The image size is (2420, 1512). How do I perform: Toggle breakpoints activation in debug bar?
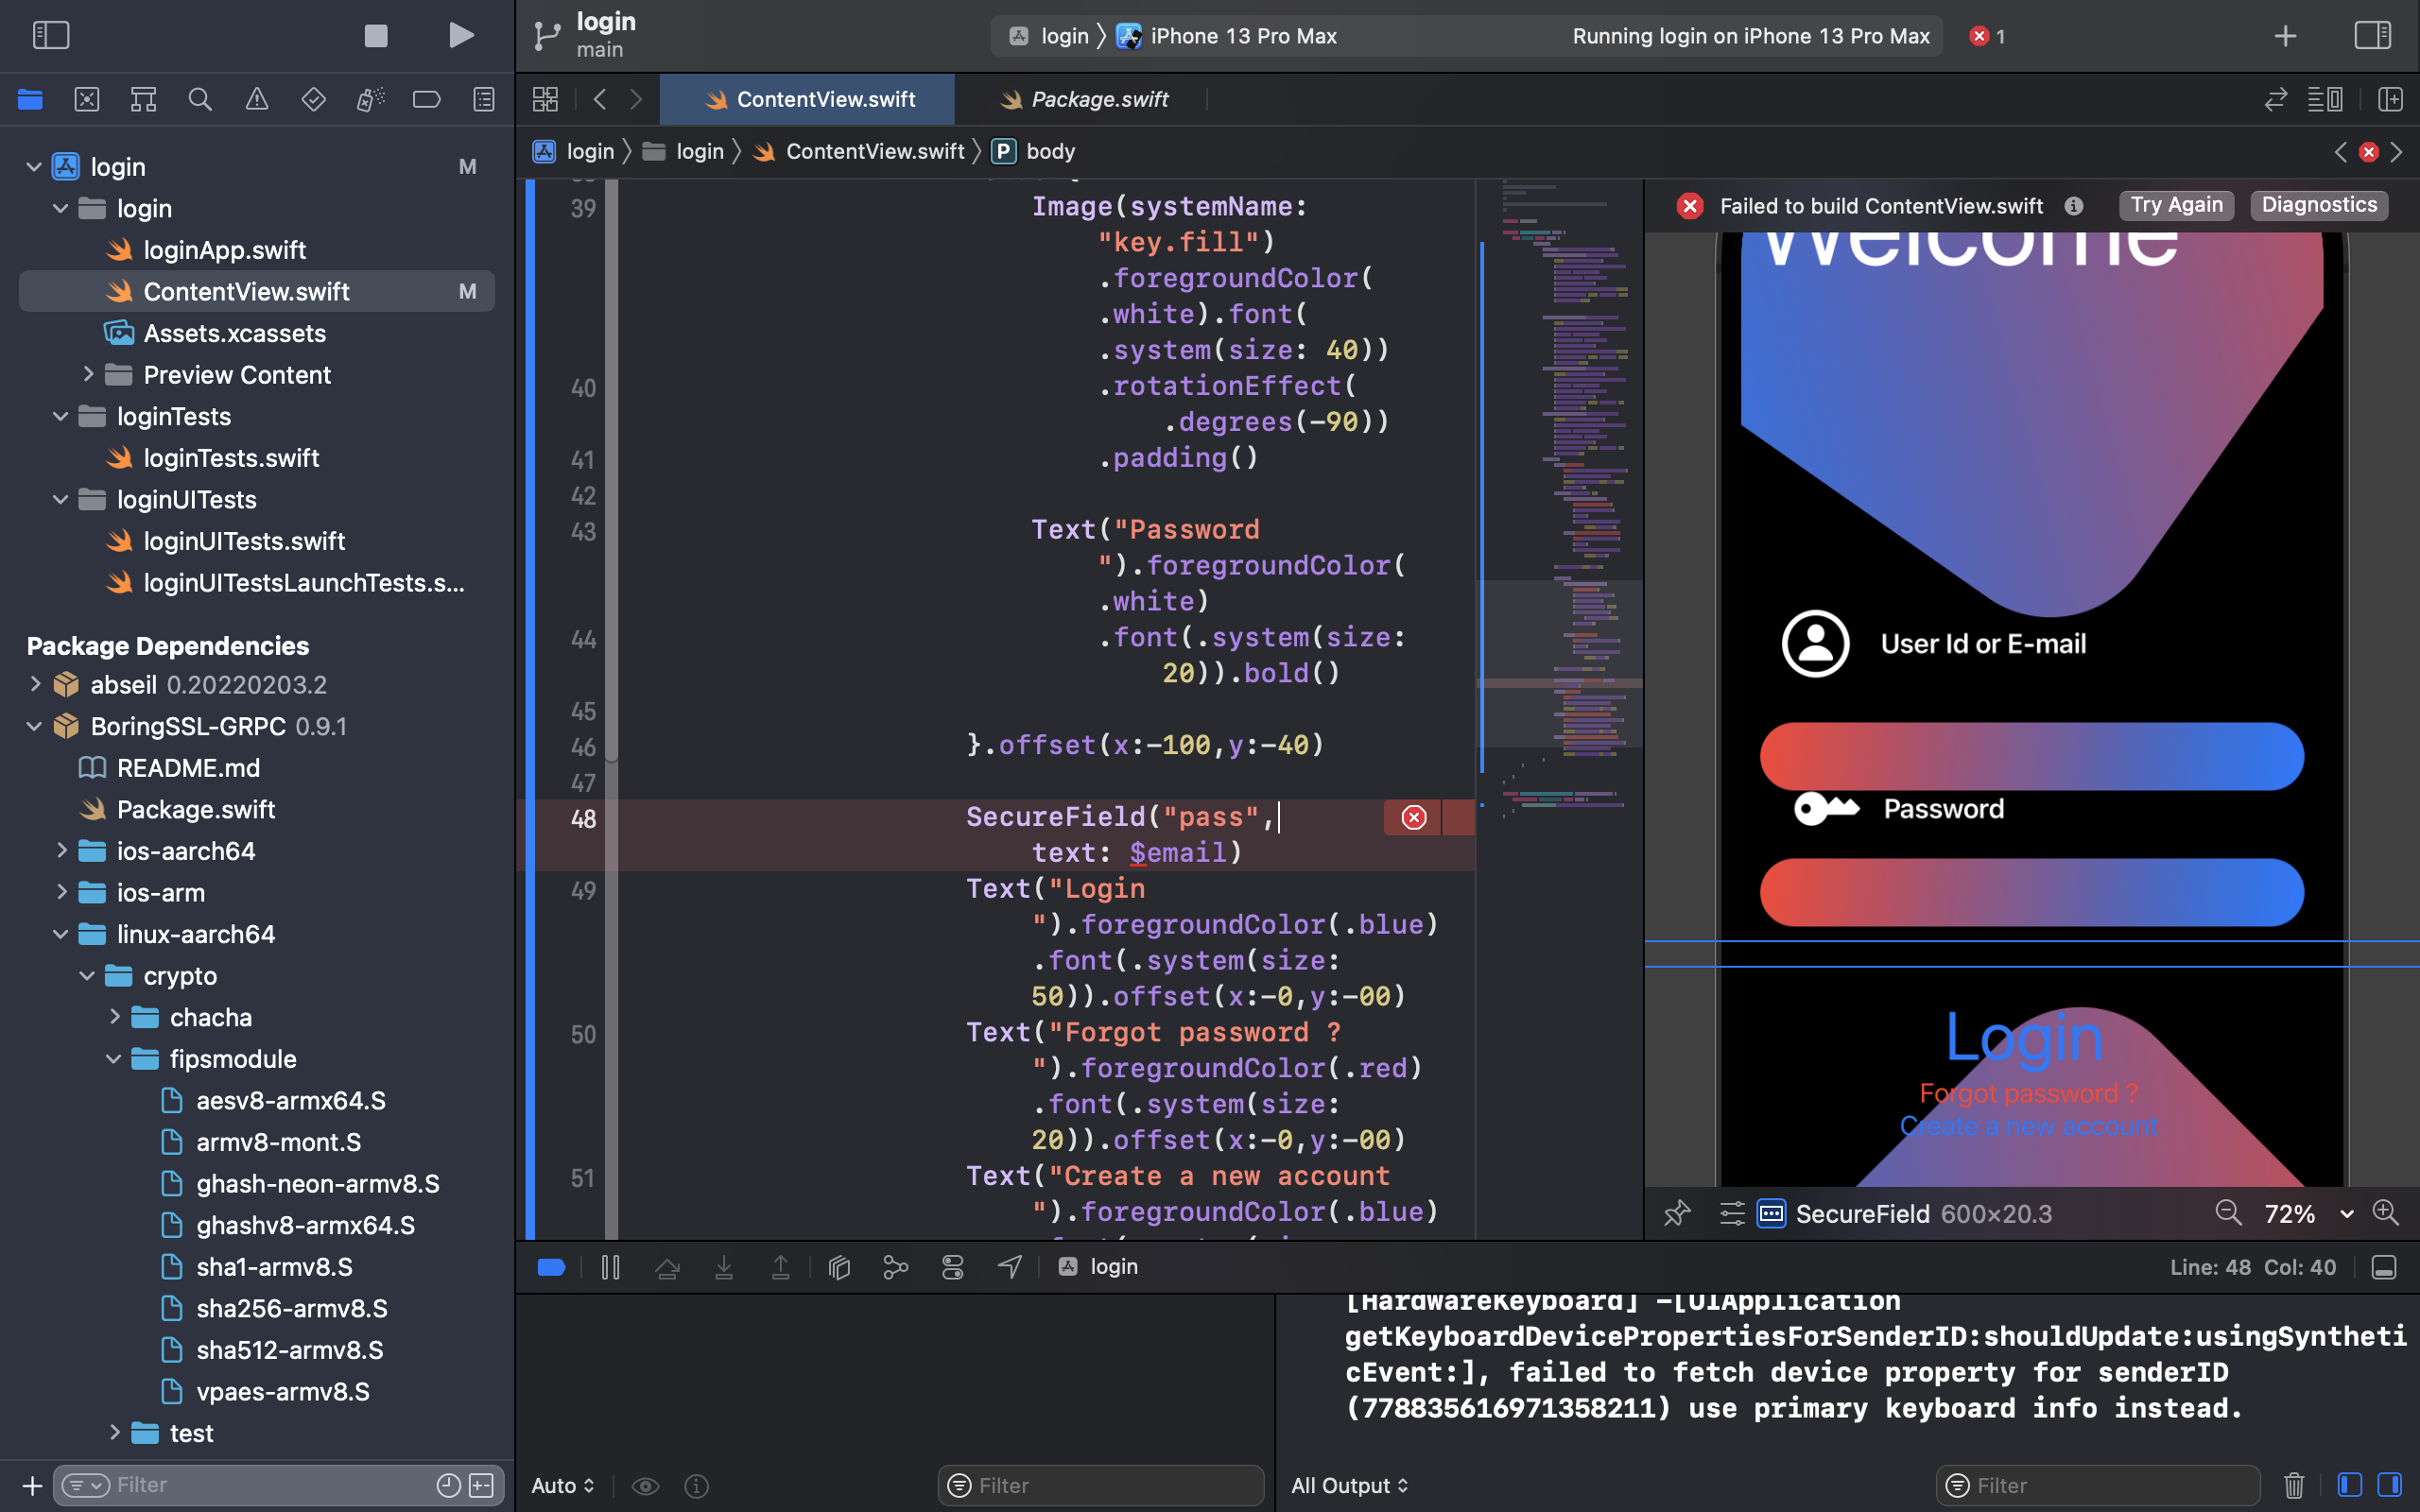(x=552, y=1267)
